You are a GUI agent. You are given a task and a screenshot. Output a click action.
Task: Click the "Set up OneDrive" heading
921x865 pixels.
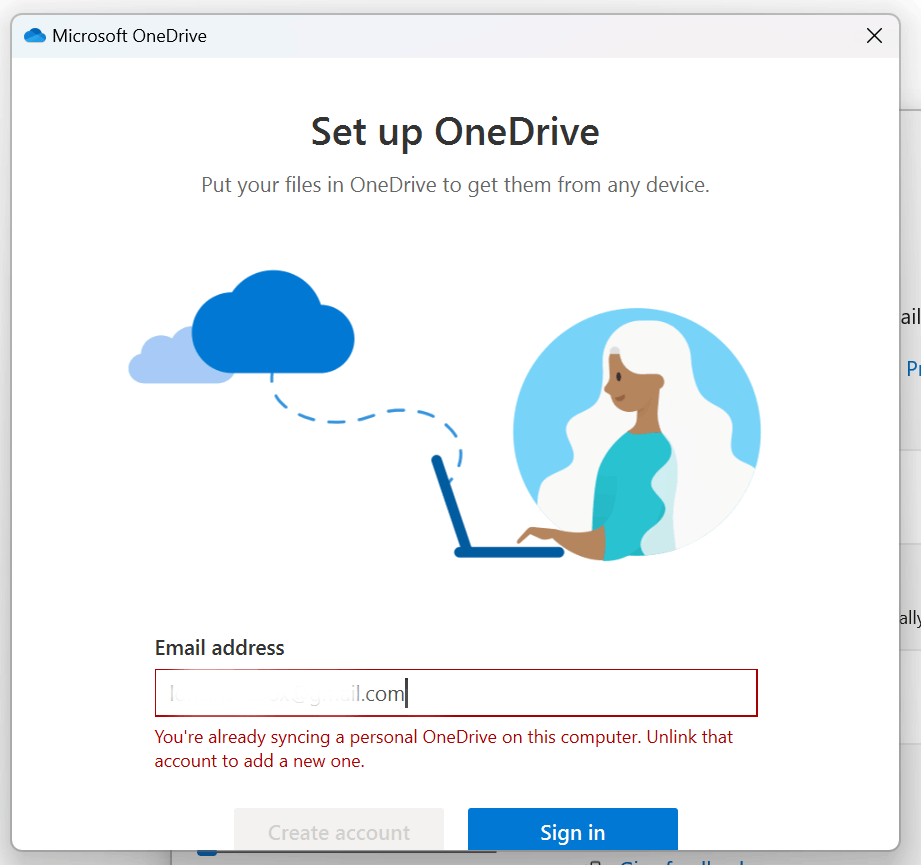coord(455,132)
